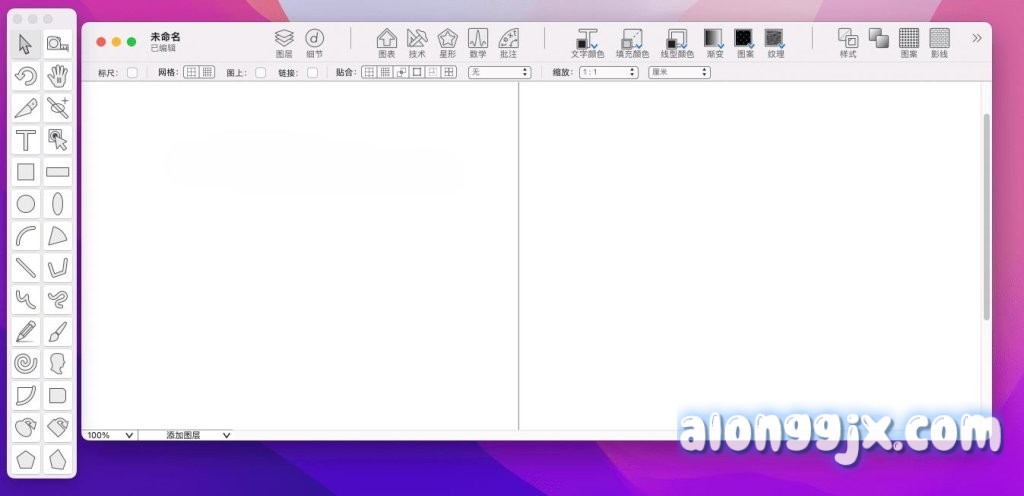The height and width of the screenshot is (496, 1024).
Task: Select the quarter-circle shape tool
Action: click(x=25, y=395)
